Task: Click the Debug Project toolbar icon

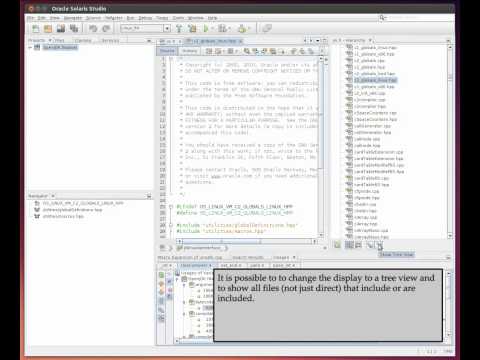Action: (x=222, y=29)
